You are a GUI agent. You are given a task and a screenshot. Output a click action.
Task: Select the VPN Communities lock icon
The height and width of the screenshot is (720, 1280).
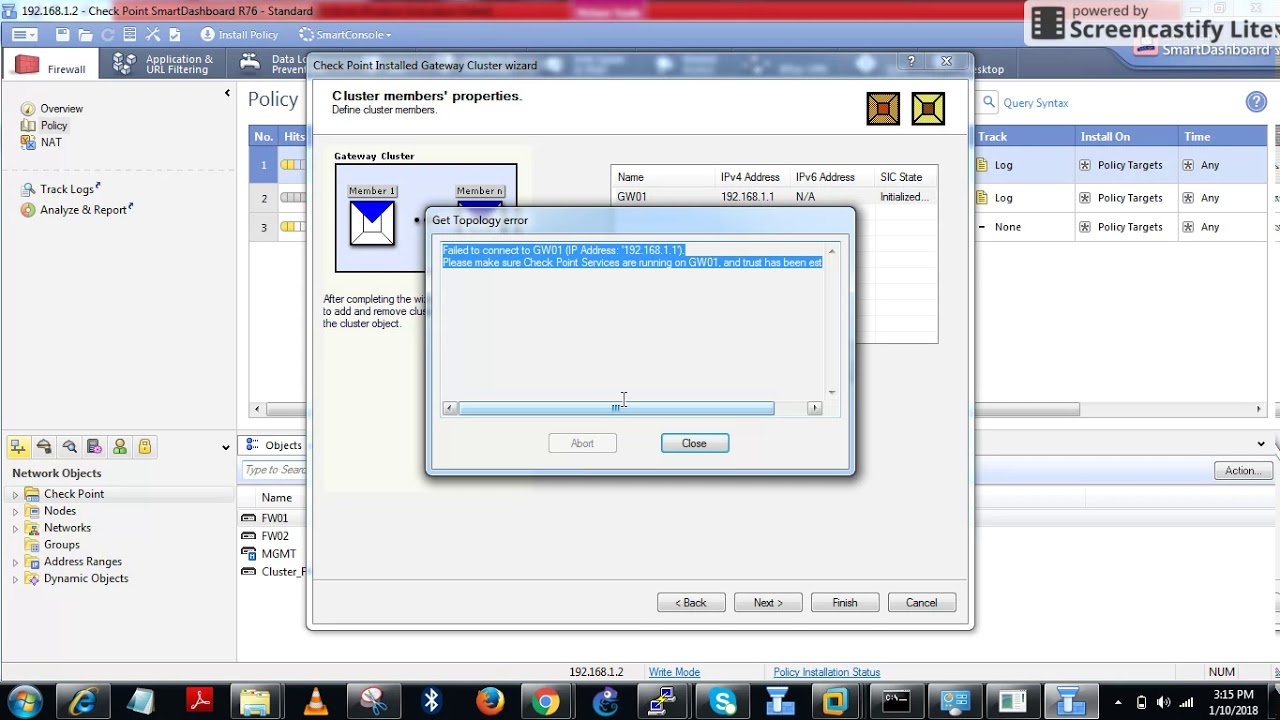[145, 447]
